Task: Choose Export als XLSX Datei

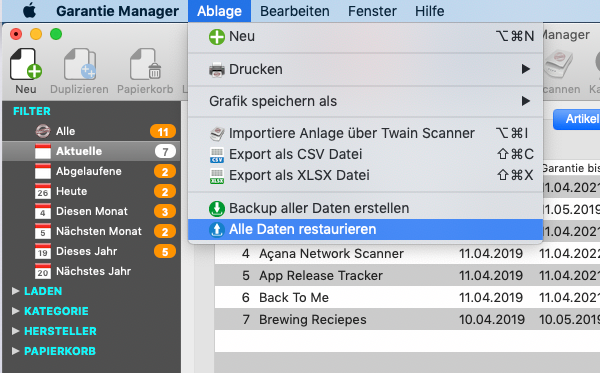Action: click(365, 175)
